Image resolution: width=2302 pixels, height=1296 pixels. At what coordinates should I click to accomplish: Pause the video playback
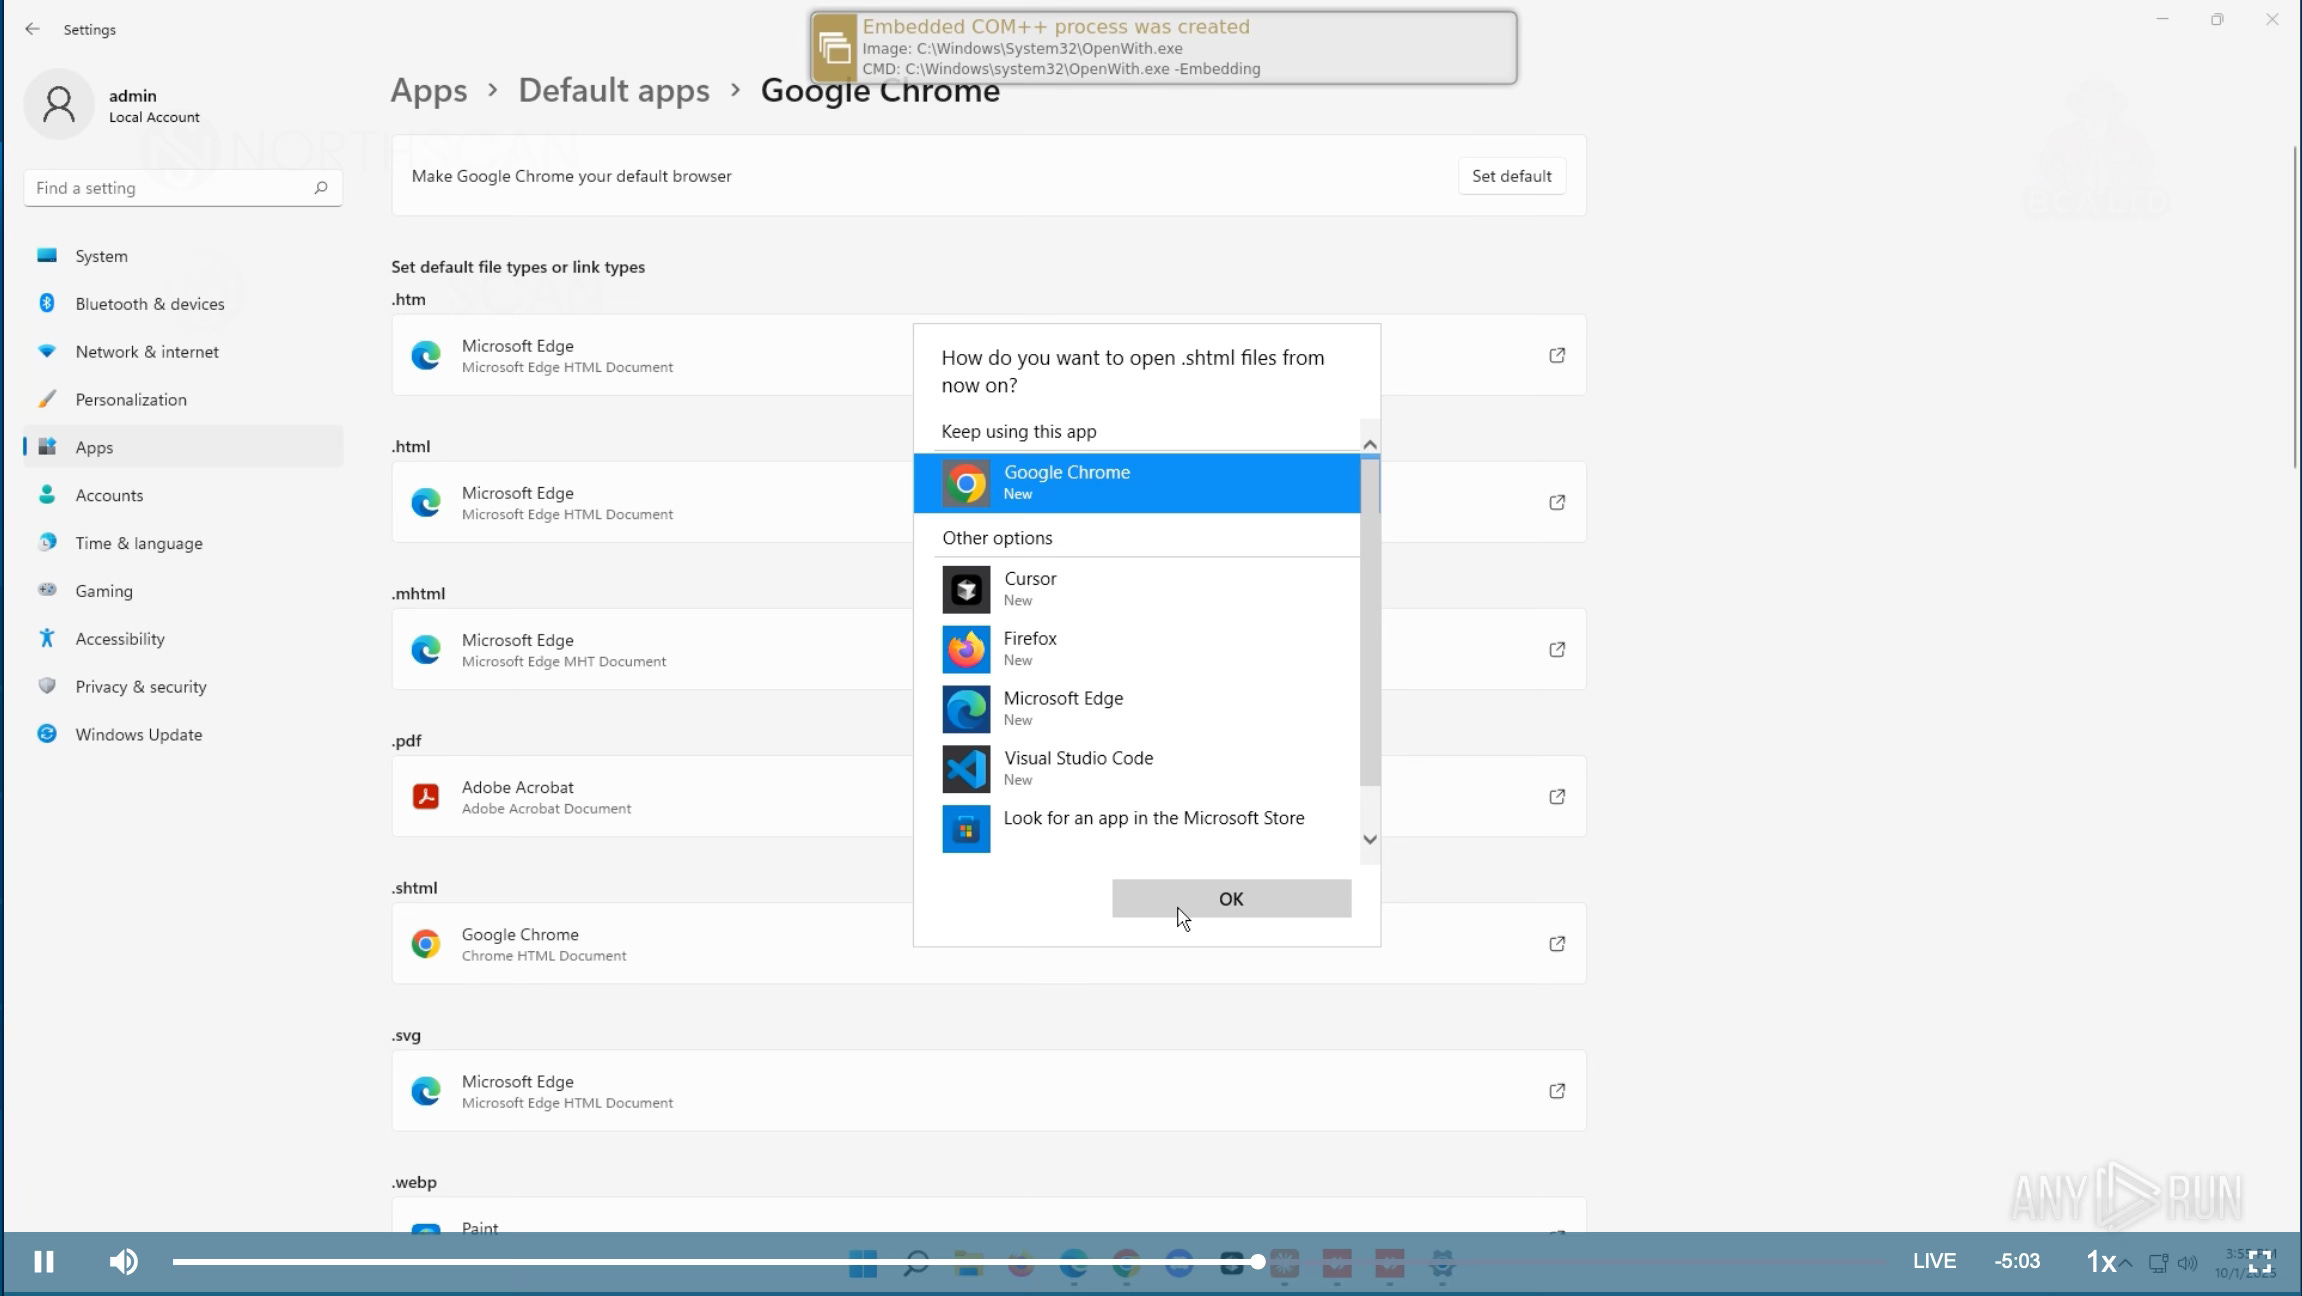point(43,1261)
